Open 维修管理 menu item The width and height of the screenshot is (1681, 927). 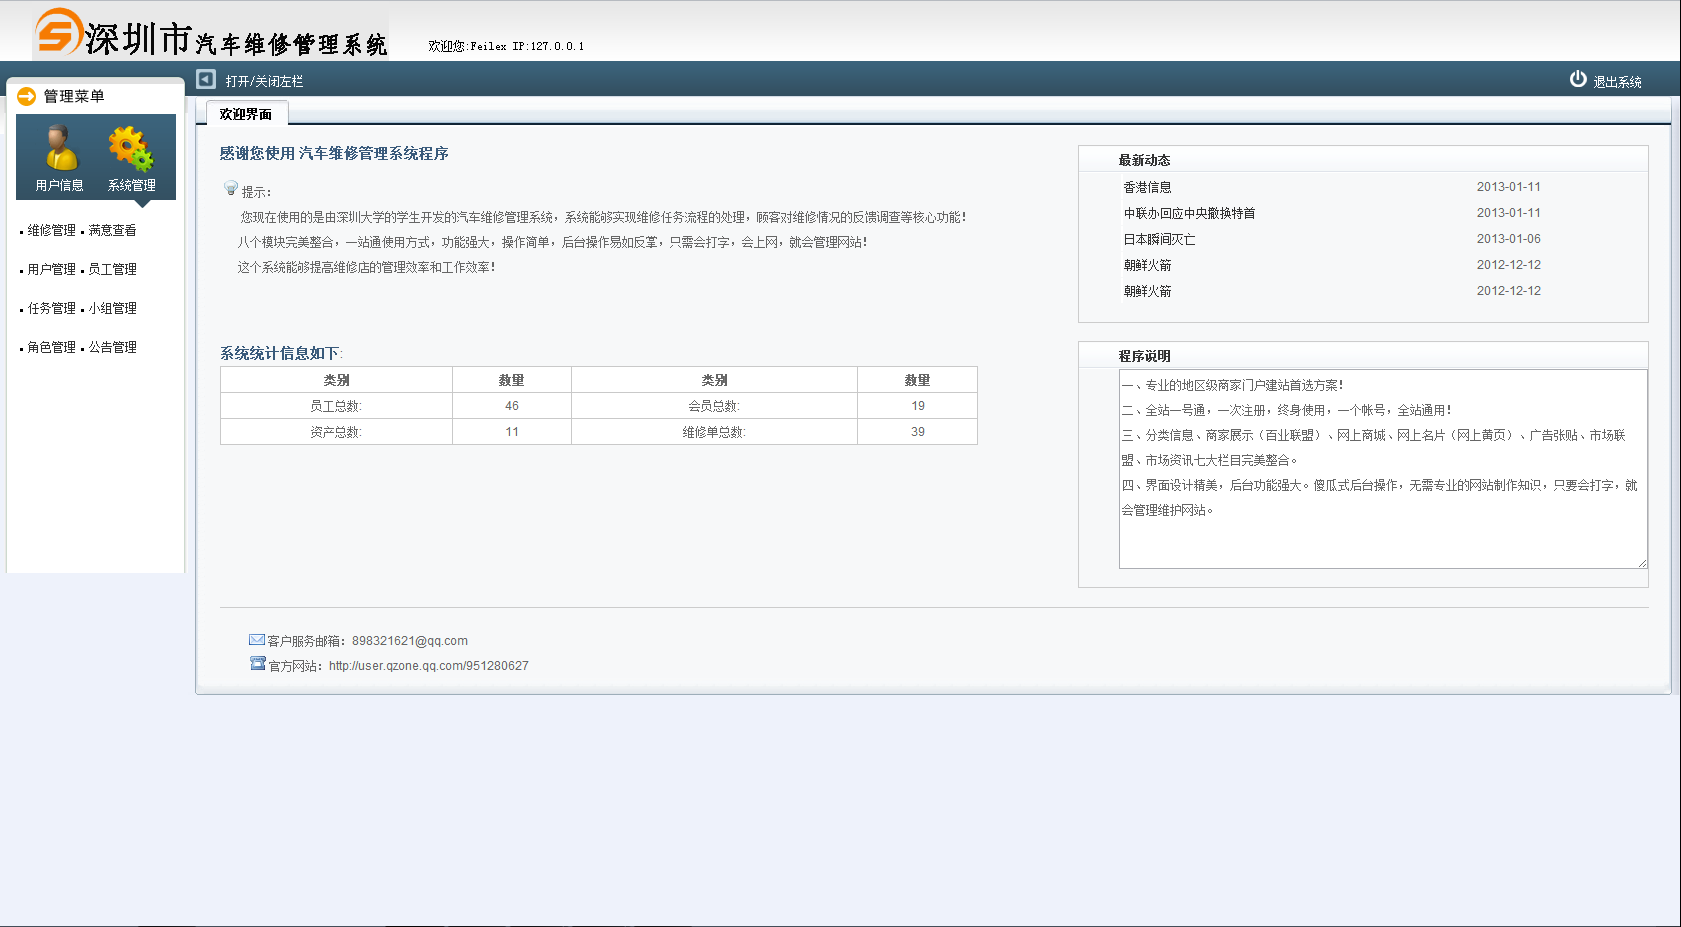pos(51,230)
